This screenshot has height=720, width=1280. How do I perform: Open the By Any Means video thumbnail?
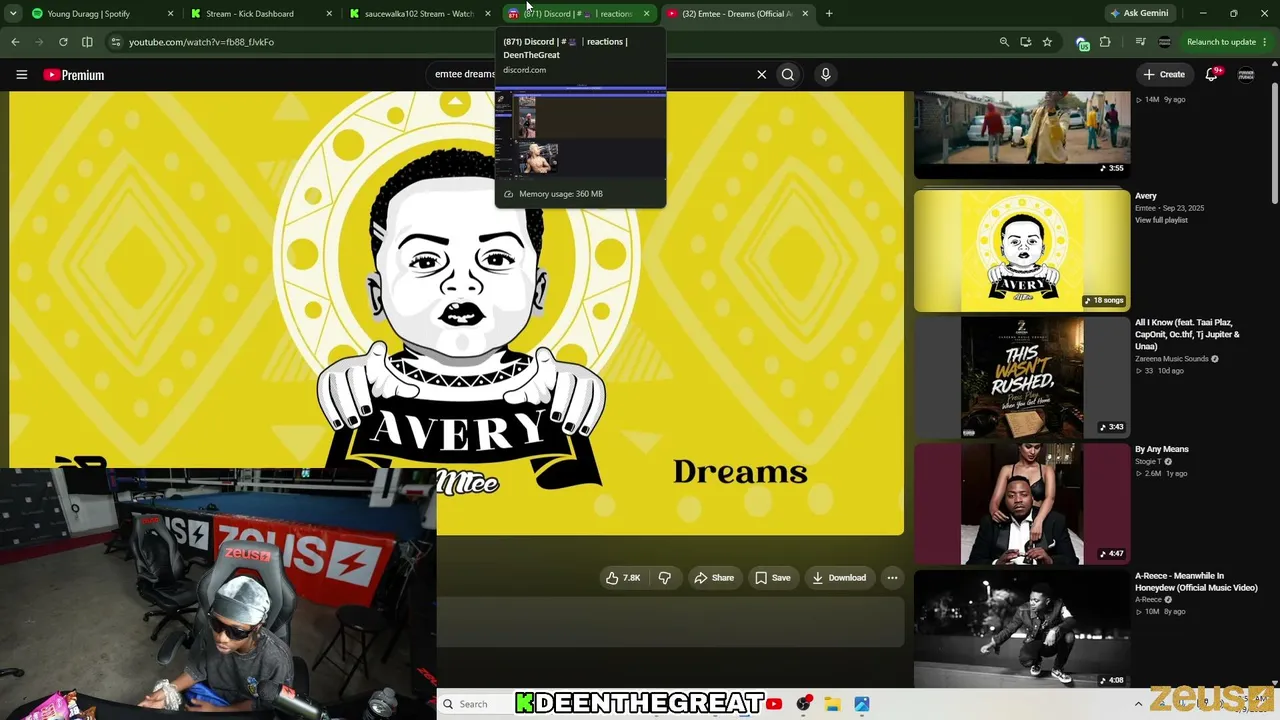click(1022, 504)
